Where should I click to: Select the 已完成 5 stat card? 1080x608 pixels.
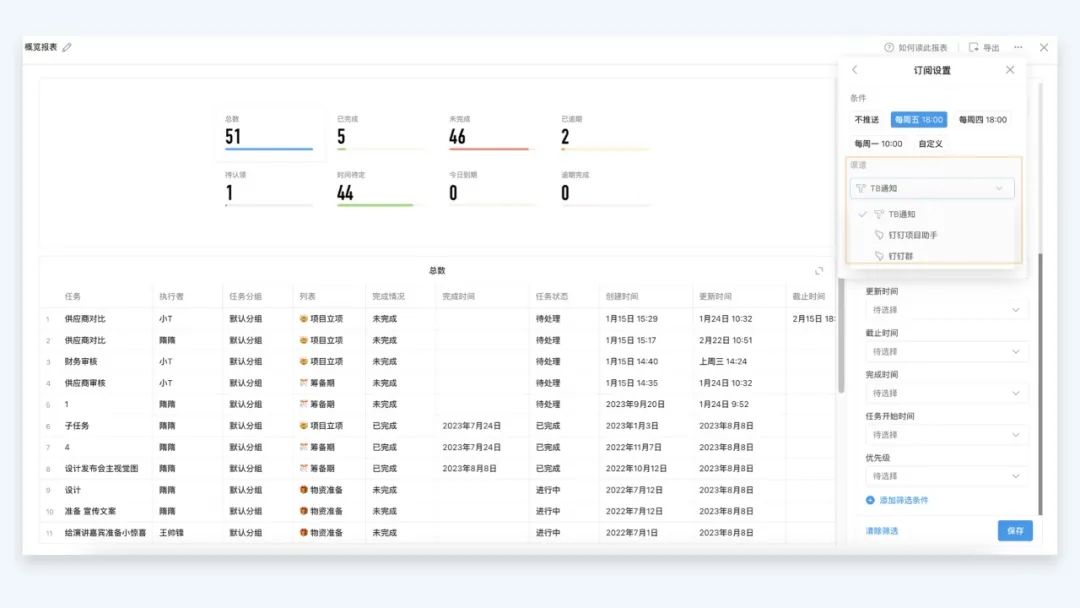tap(381, 132)
